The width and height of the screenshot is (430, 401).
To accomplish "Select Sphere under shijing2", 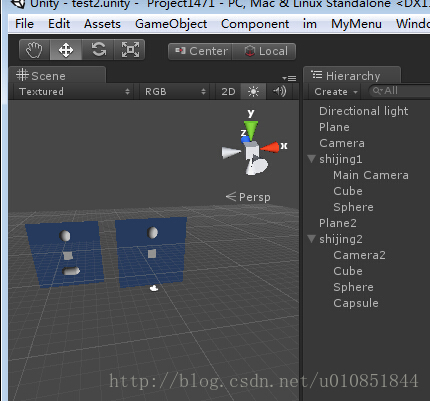I will coord(353,287).
